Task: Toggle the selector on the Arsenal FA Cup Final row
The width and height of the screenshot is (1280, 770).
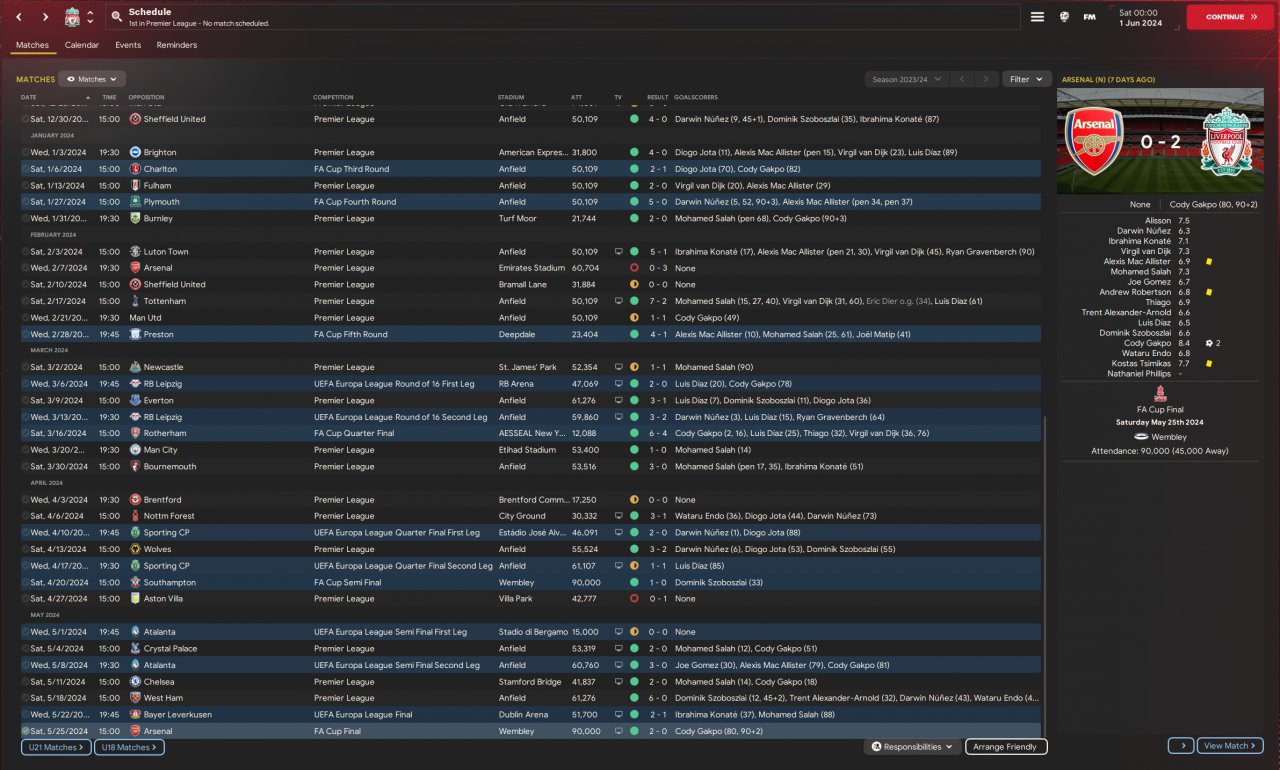Action: click(x=25, y=731)
